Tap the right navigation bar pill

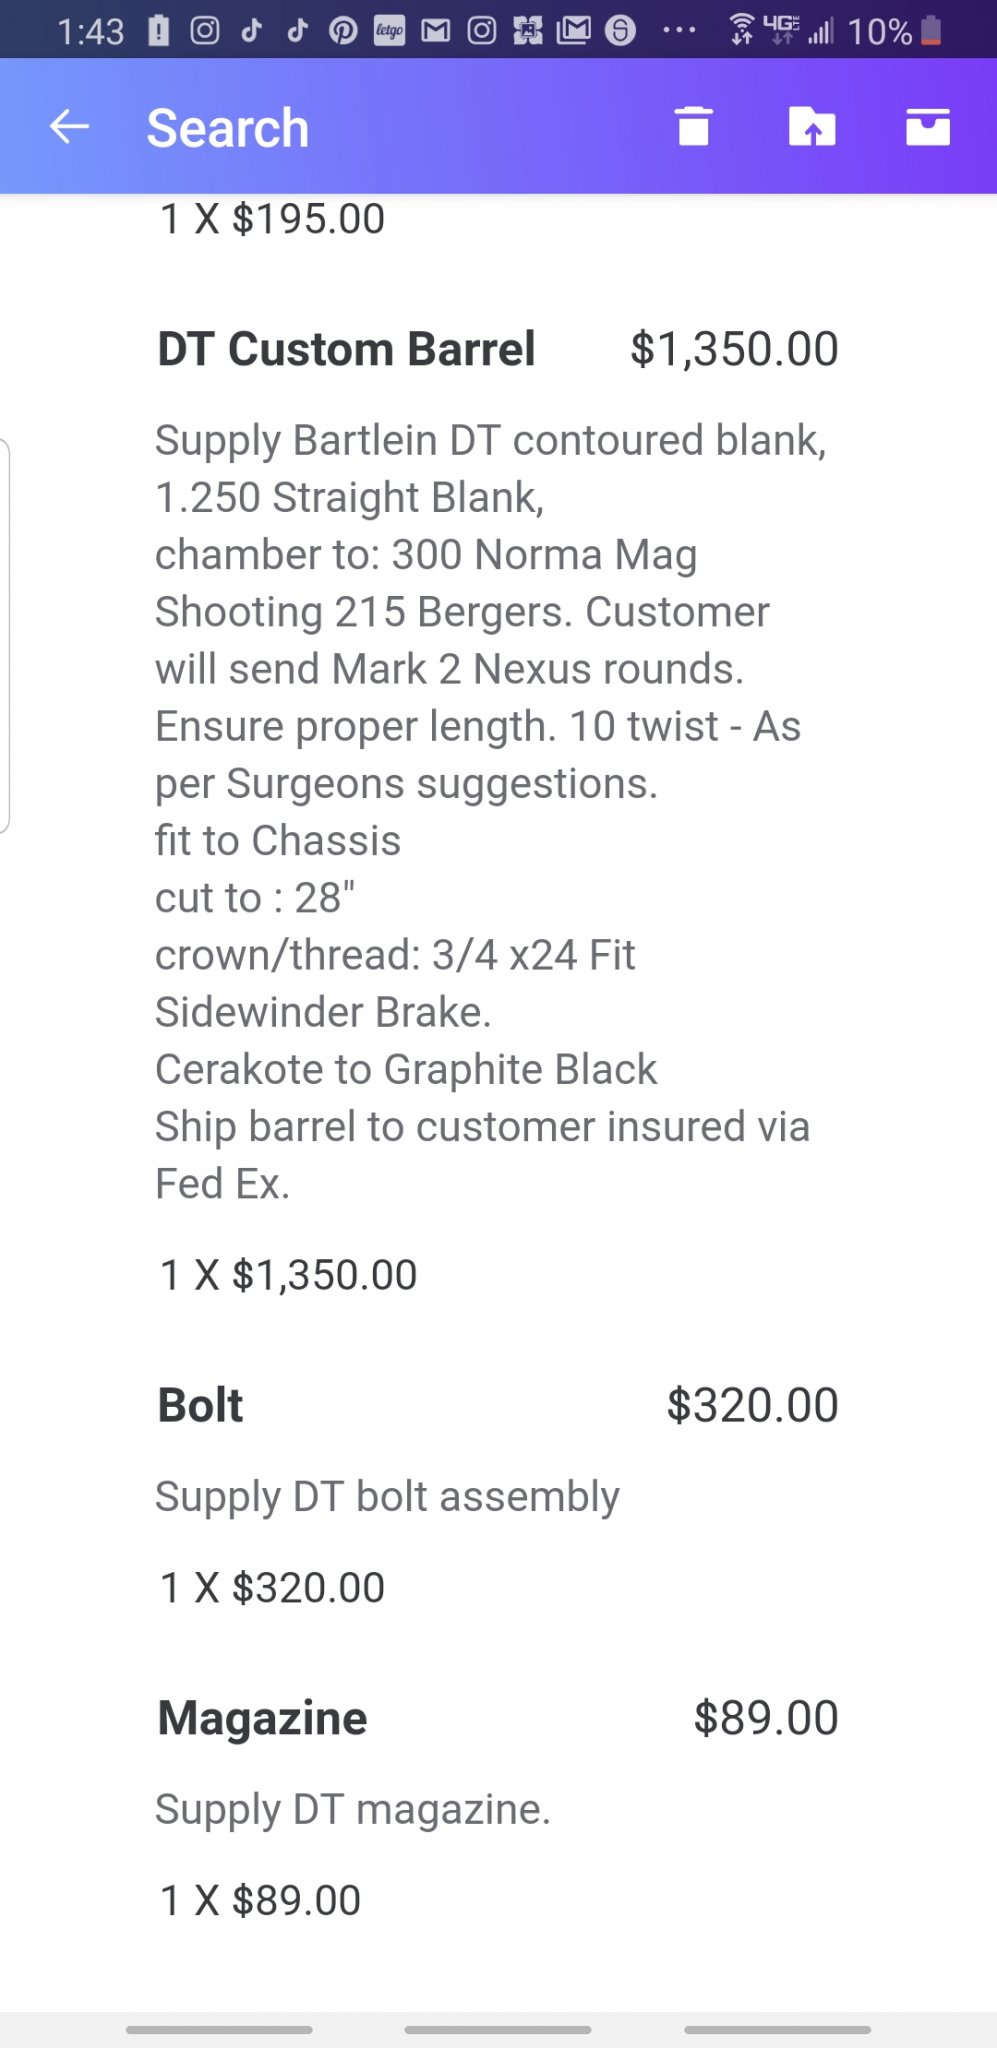pos(777,2029)
